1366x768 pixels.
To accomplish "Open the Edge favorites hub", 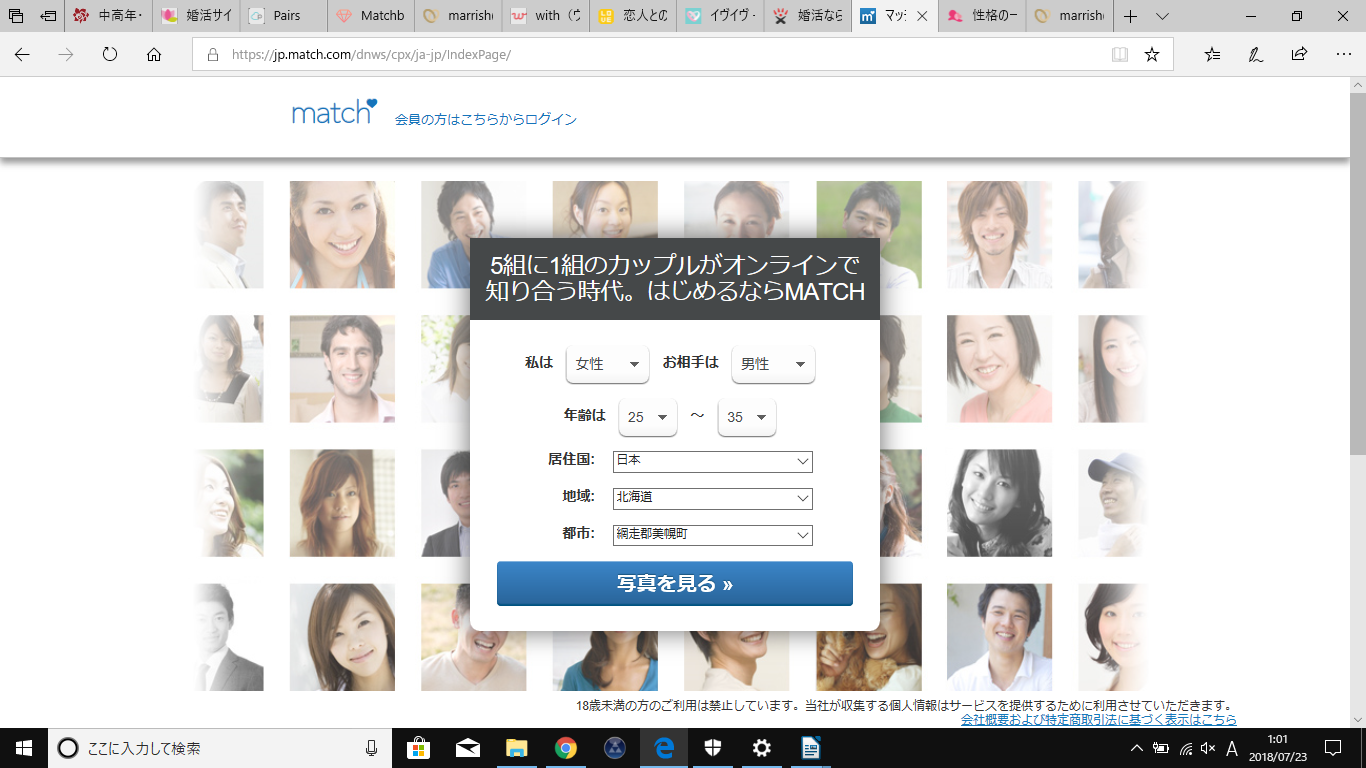I will [1212, 55].
